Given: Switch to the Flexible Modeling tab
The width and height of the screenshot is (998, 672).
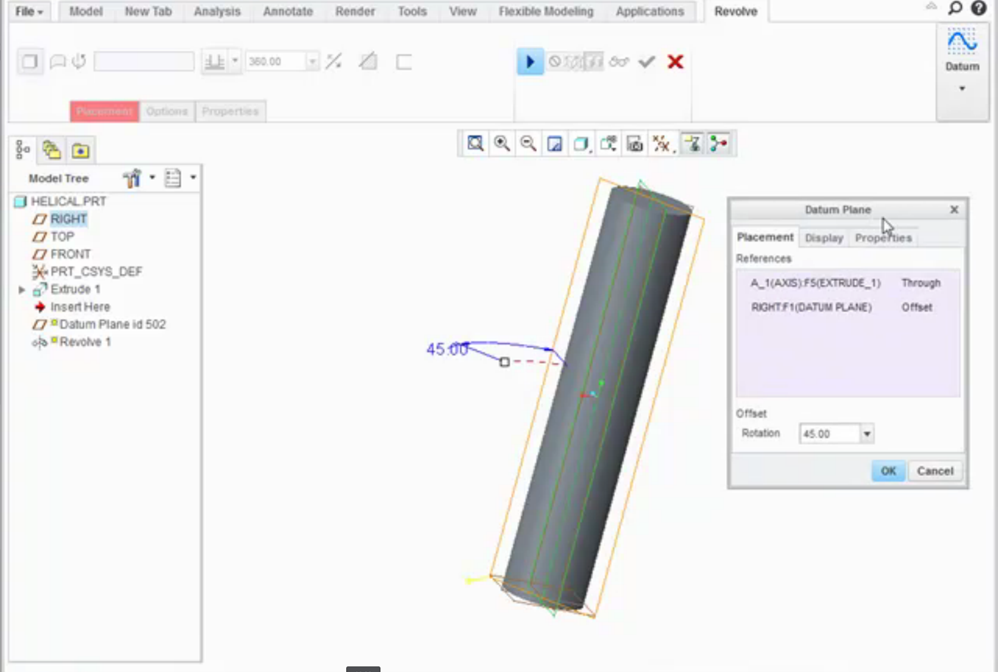Looking at the screenshot, I should (545, 11).
